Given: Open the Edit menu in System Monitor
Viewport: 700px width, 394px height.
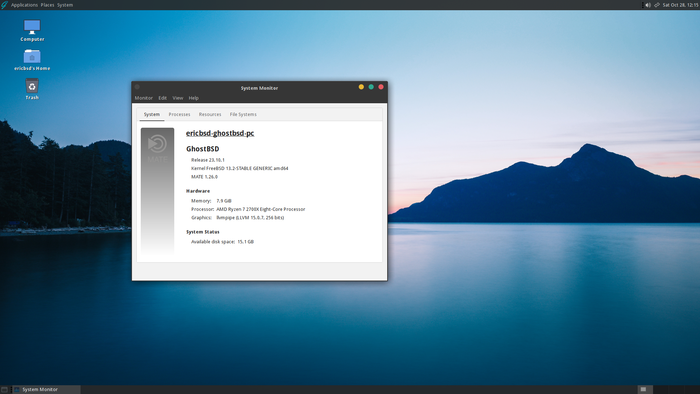Looking at the screenshot, I should [162, 98].
